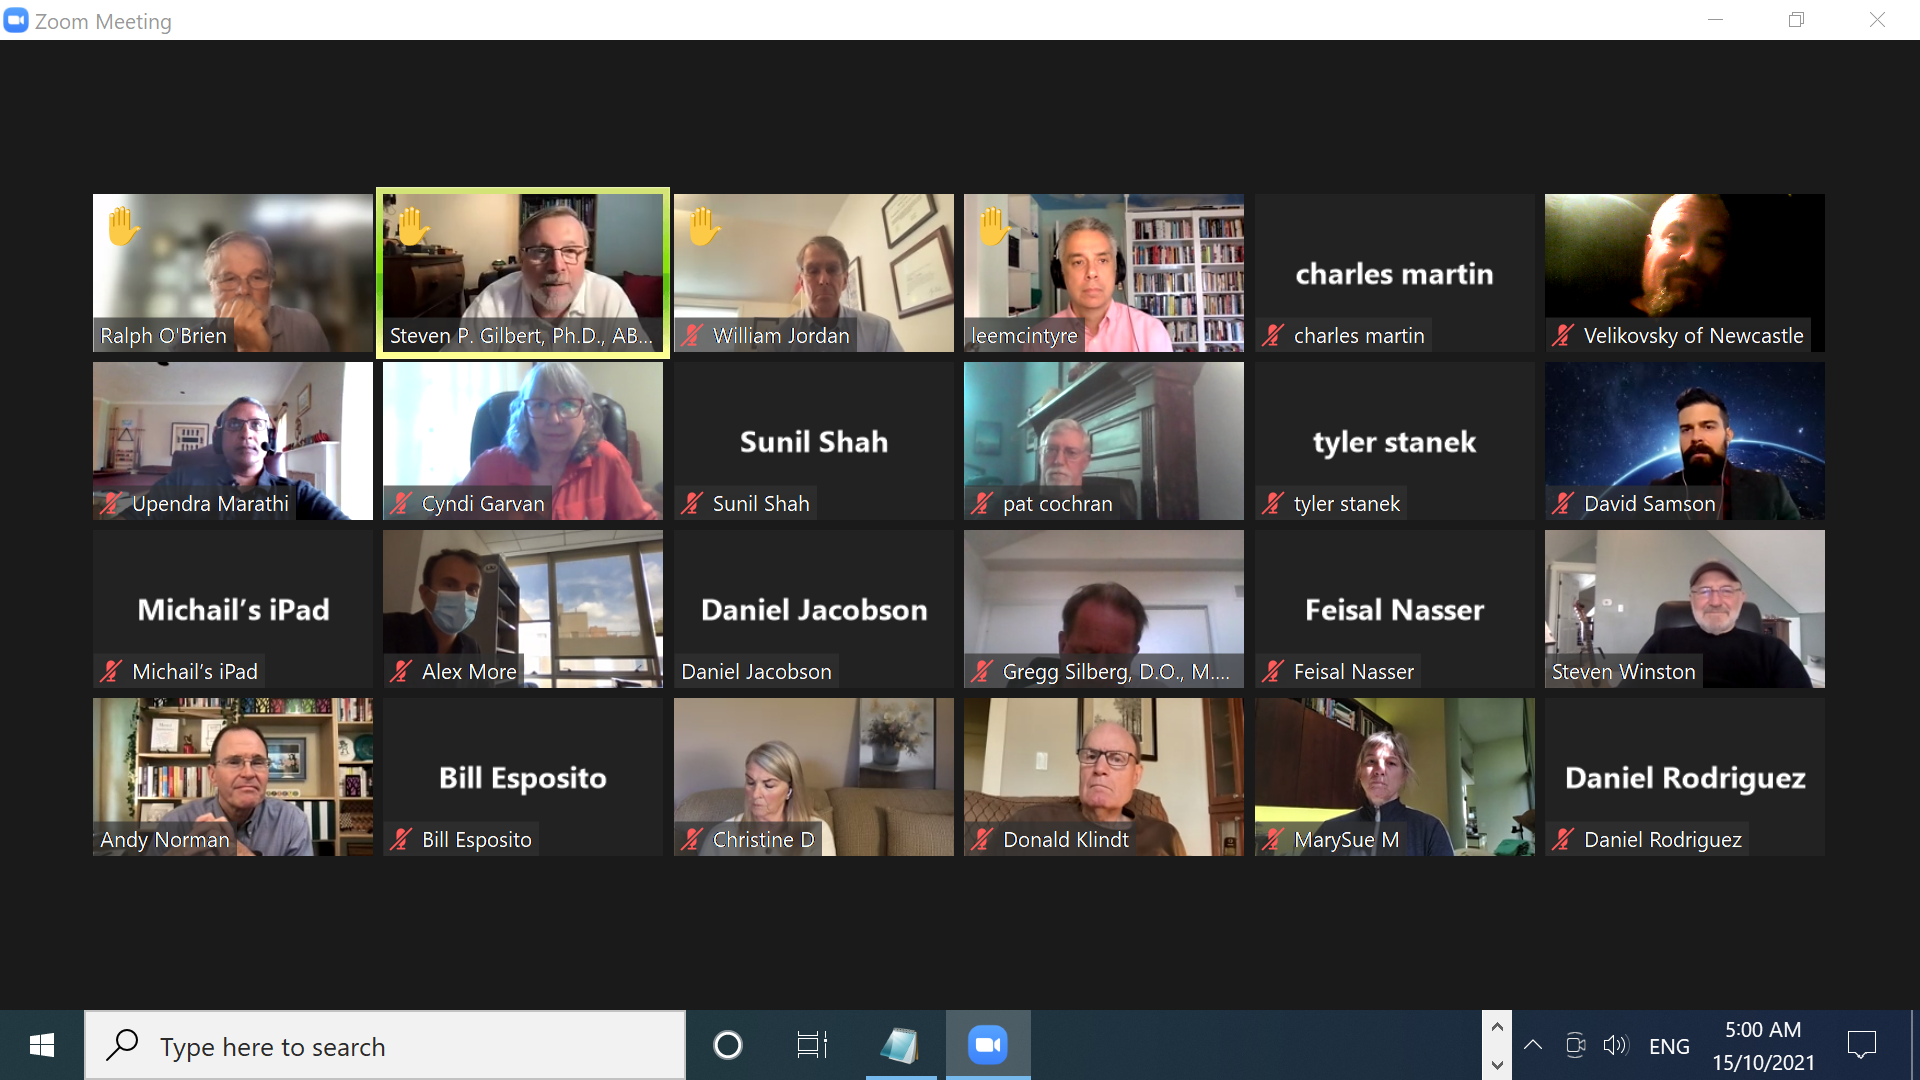The image size is (1920, 1080).
Task: Click the muted mic icon beside charles martin
Action: [1272, 336]
